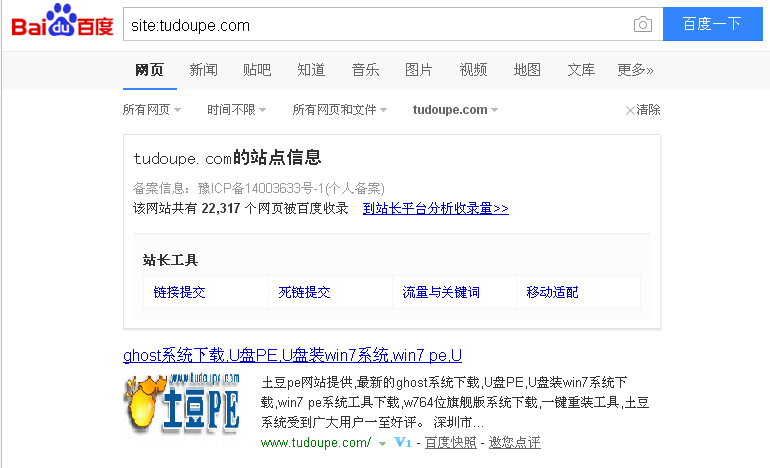Switch to the 音乐 tab
770x468 pixels.
[365, 70]
